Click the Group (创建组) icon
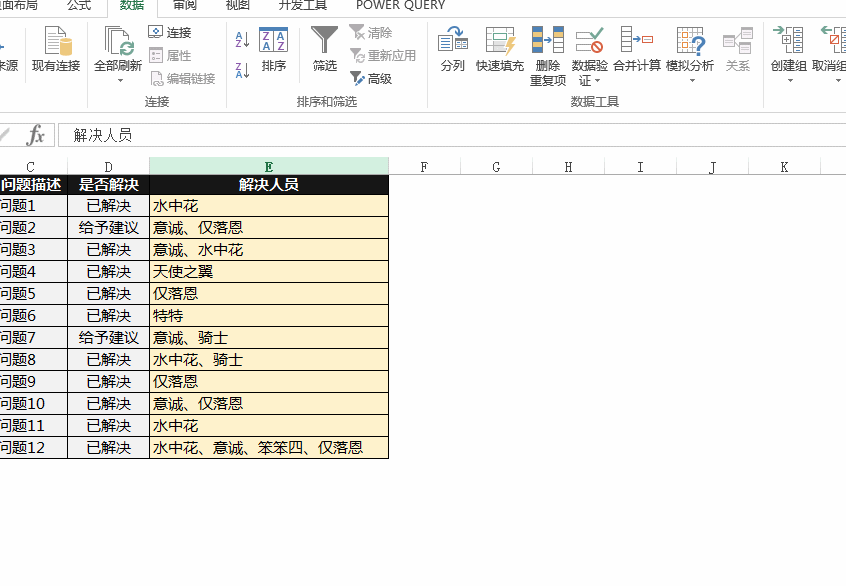 pos(788,40)
